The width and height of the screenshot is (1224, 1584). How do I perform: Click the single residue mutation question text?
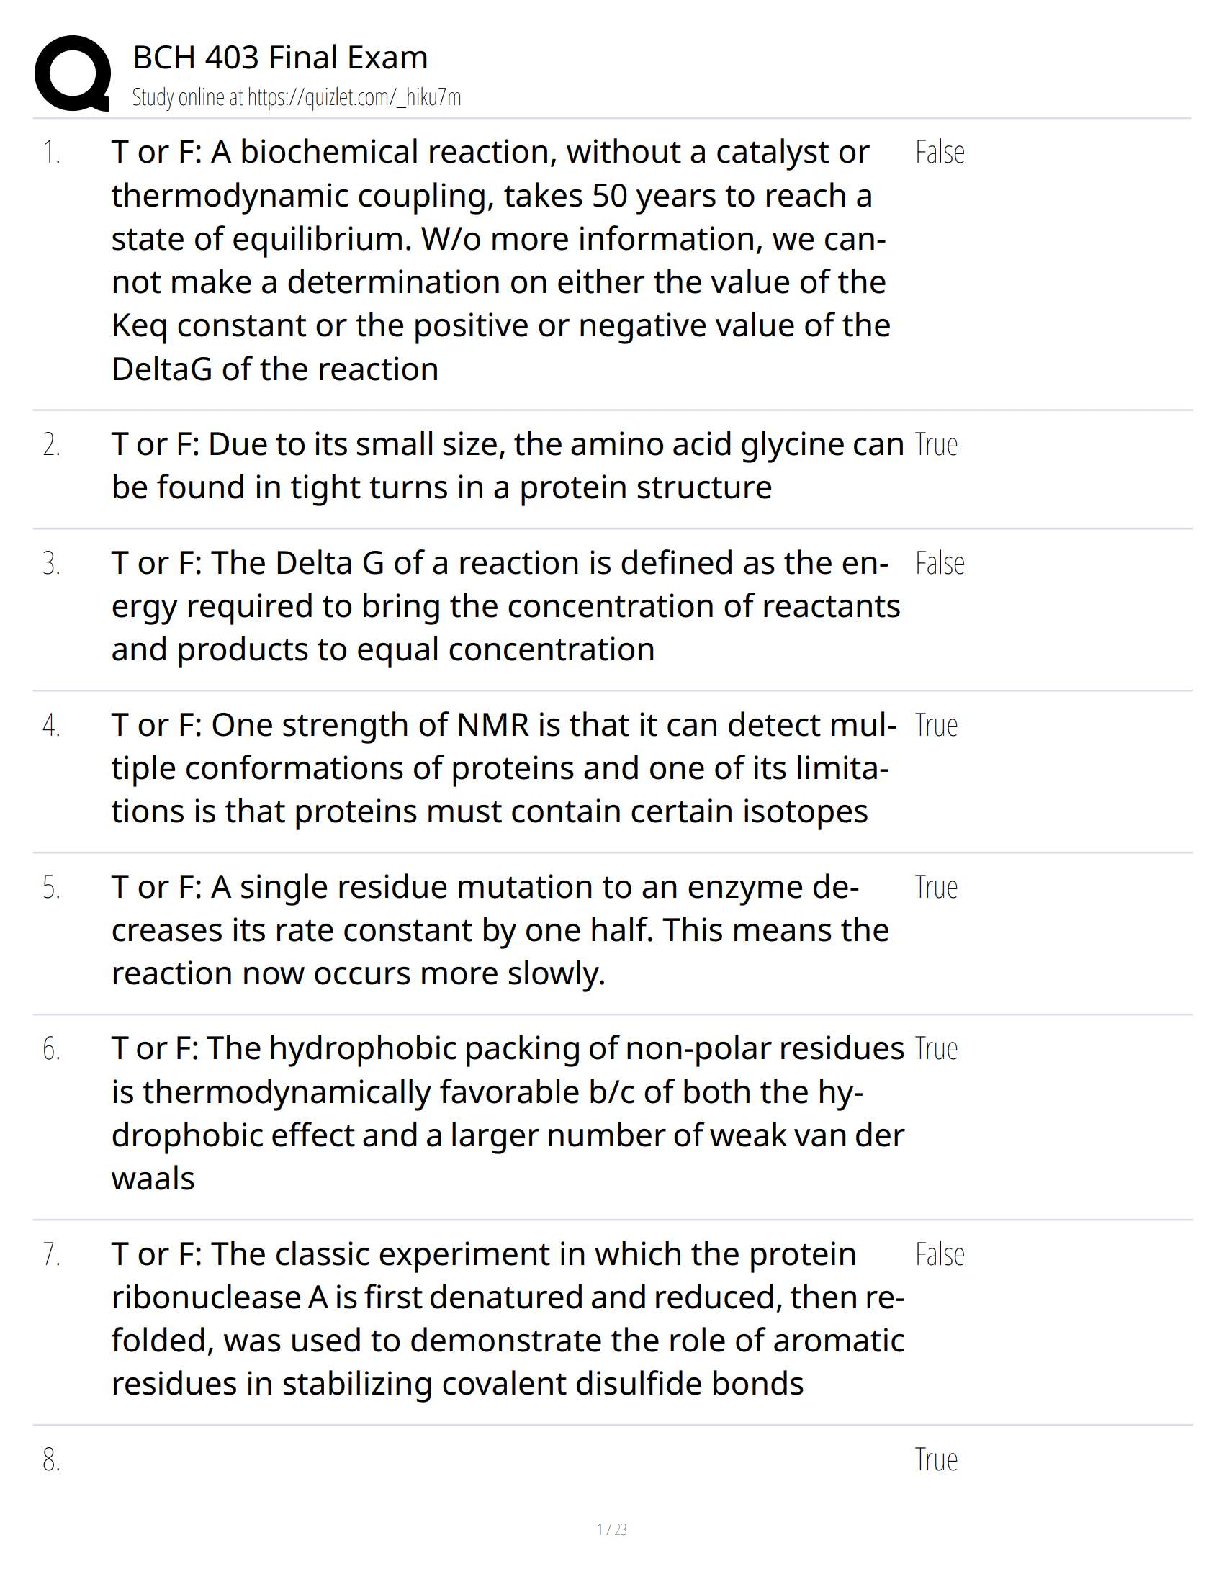(x=499, y=930)
